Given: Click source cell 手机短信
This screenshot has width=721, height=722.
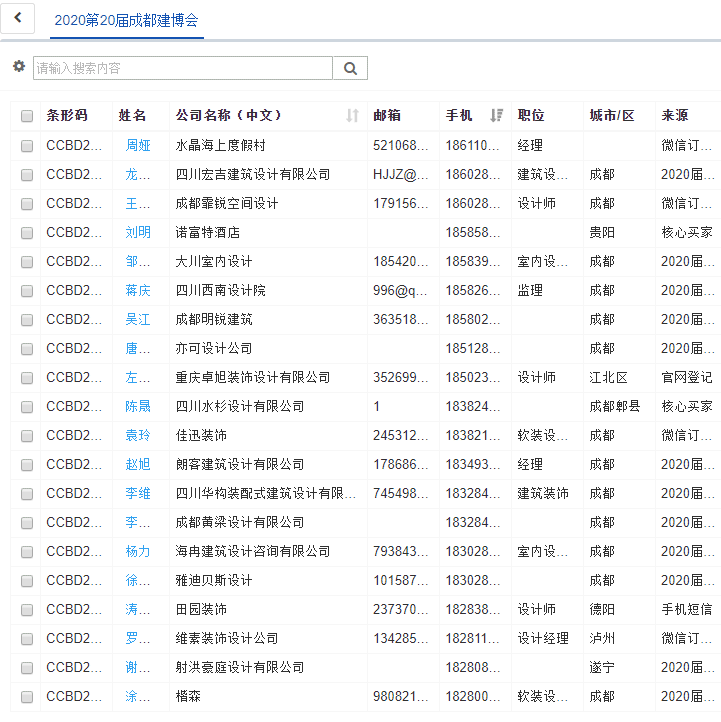Looking at the screenshot, I should 687,610.
